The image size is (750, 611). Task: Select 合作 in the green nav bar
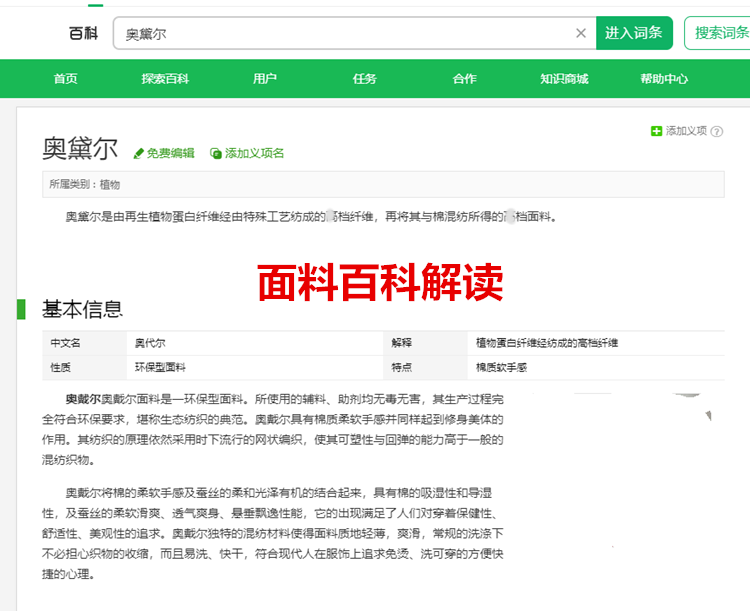tap(465, 79)
